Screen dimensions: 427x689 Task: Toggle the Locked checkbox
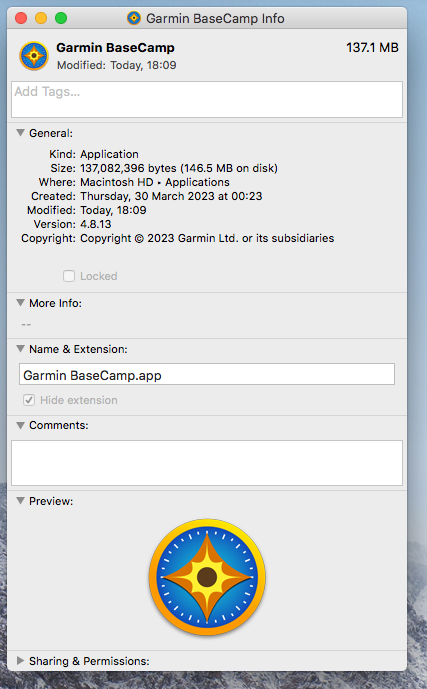69,276
